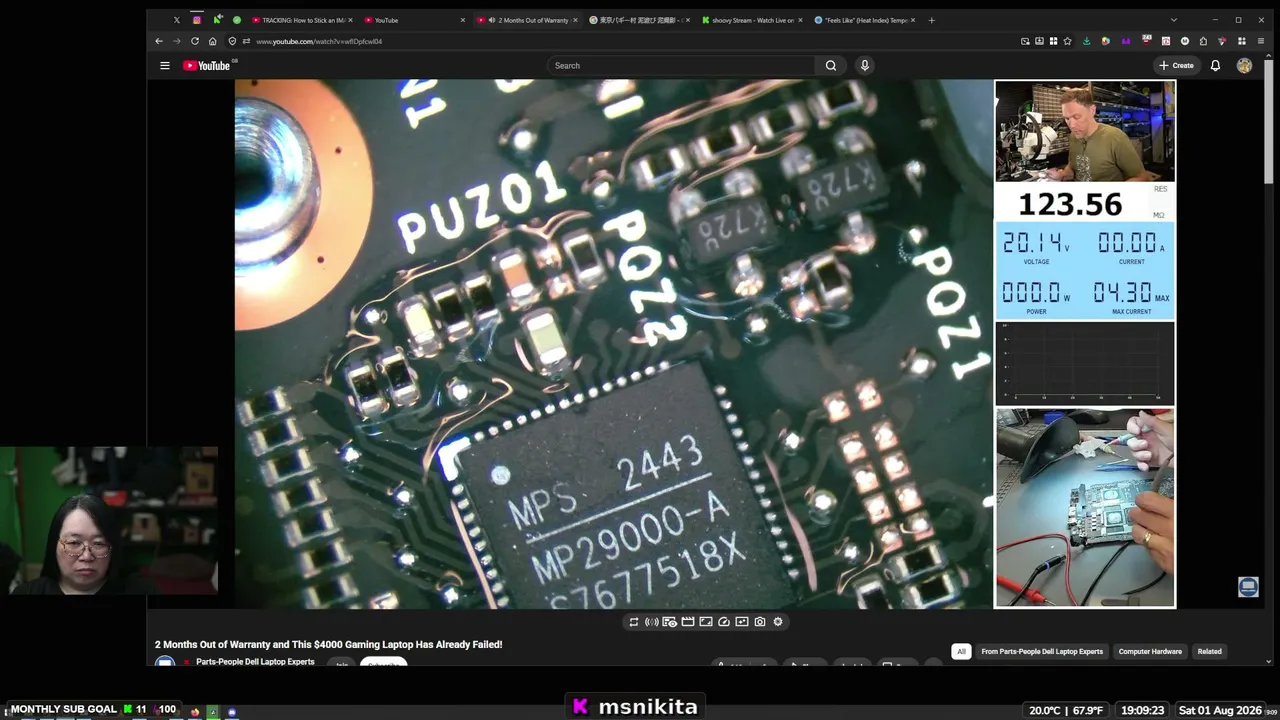This screenshot has height=720, width=1280.
Task: Open pinned X tab
Action: 177,20
